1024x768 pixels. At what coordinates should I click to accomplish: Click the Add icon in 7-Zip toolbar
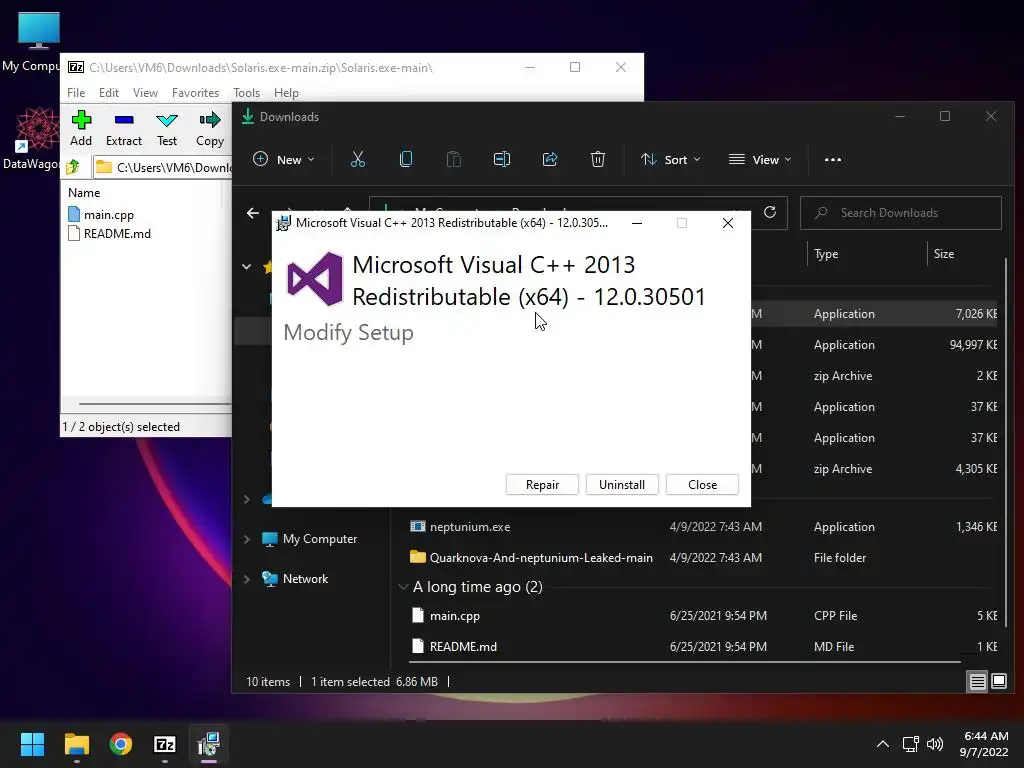[81, 128]
